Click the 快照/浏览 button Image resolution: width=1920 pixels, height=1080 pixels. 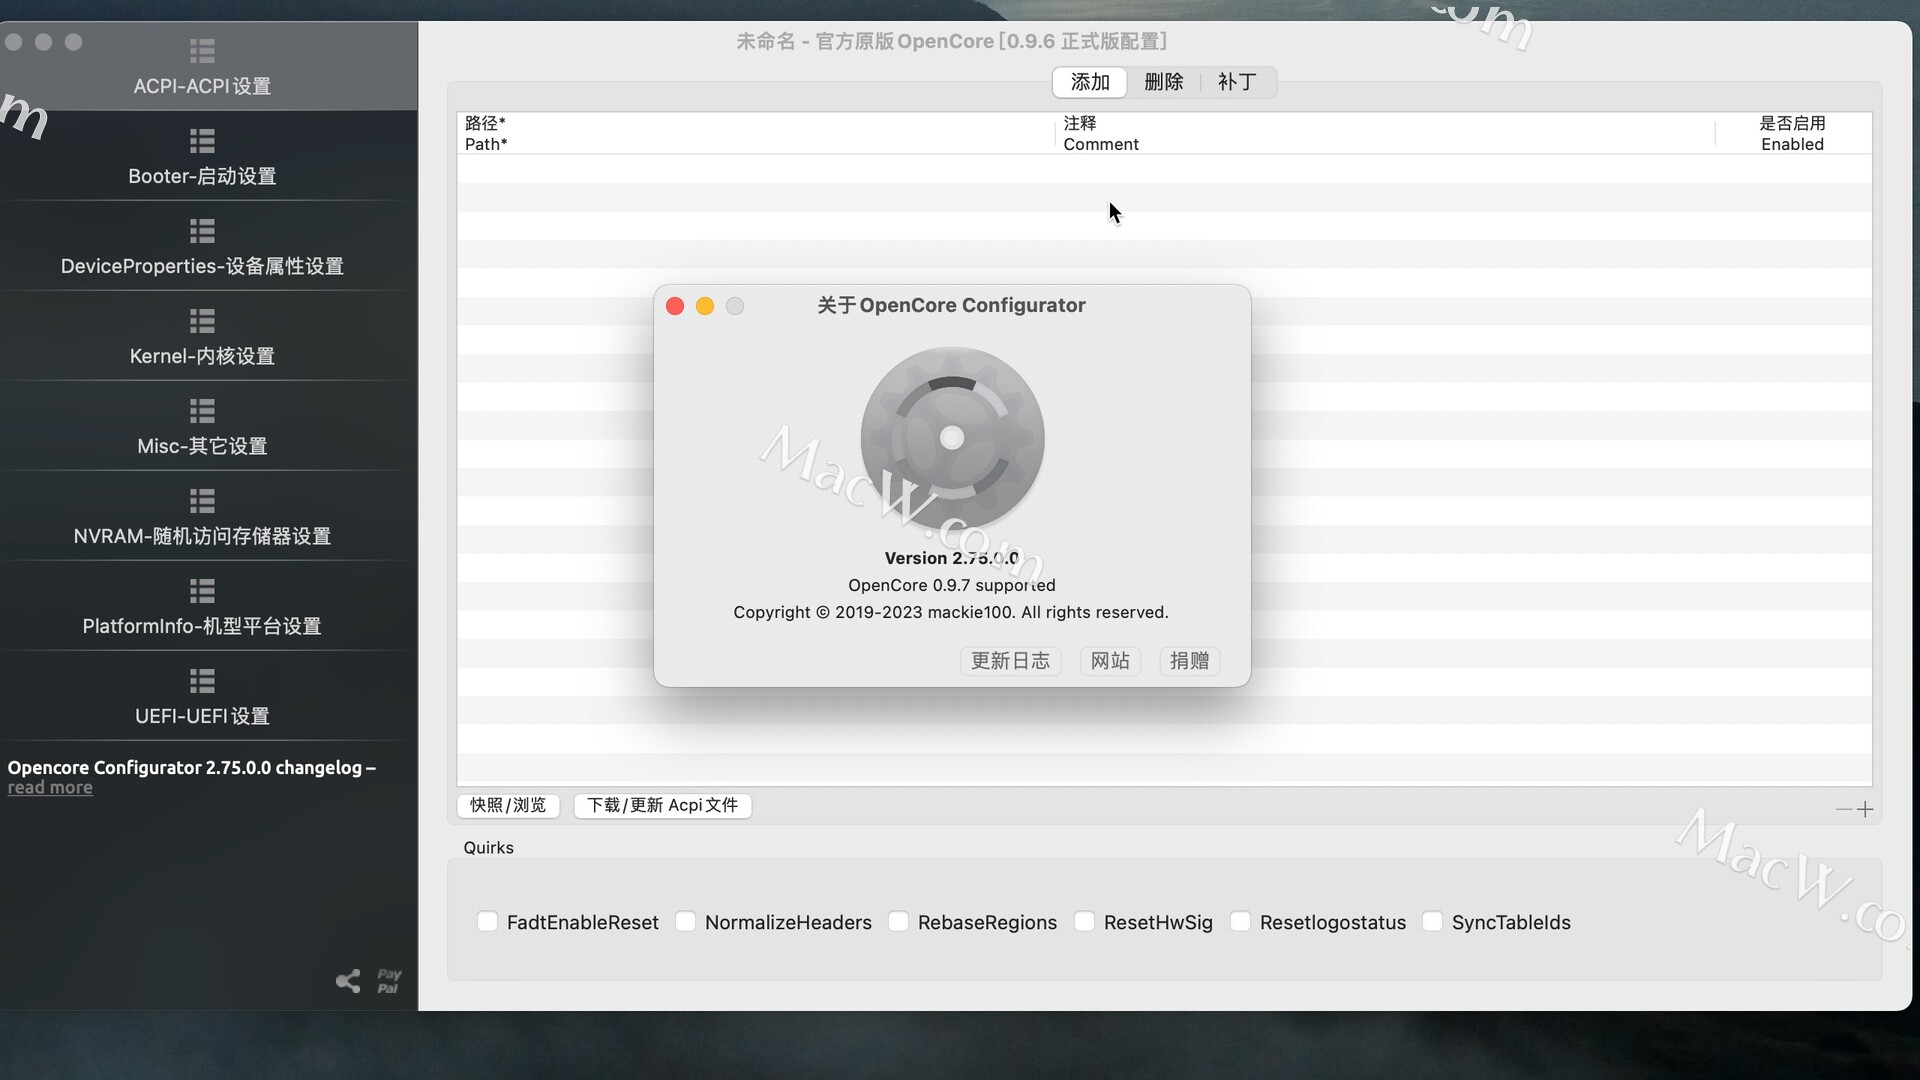tap(509, 805)
